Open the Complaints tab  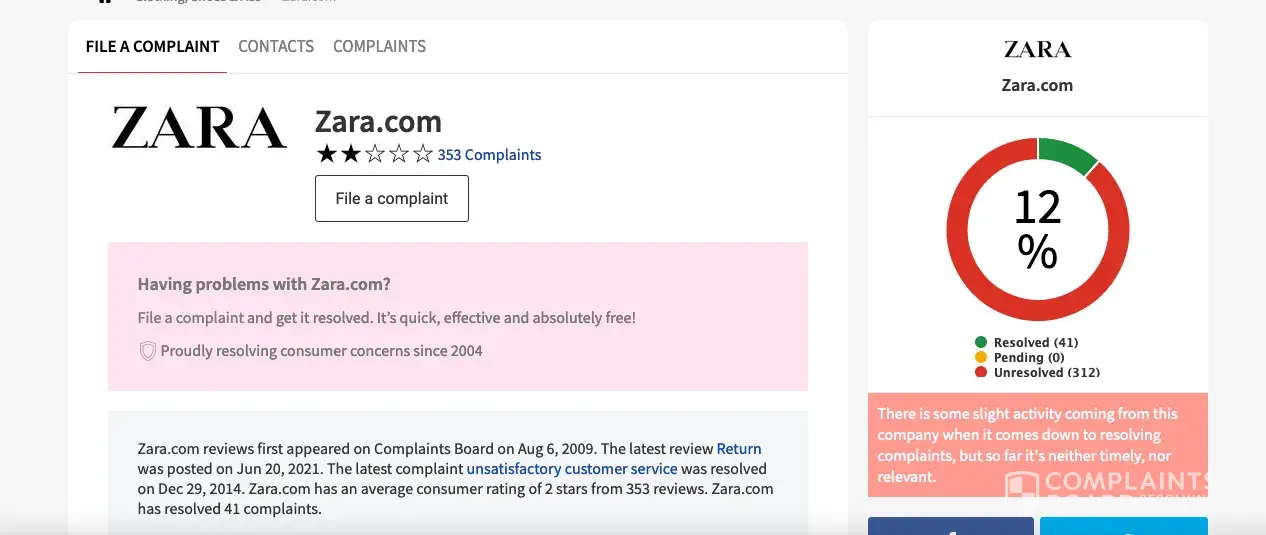(x=379, y=47)
